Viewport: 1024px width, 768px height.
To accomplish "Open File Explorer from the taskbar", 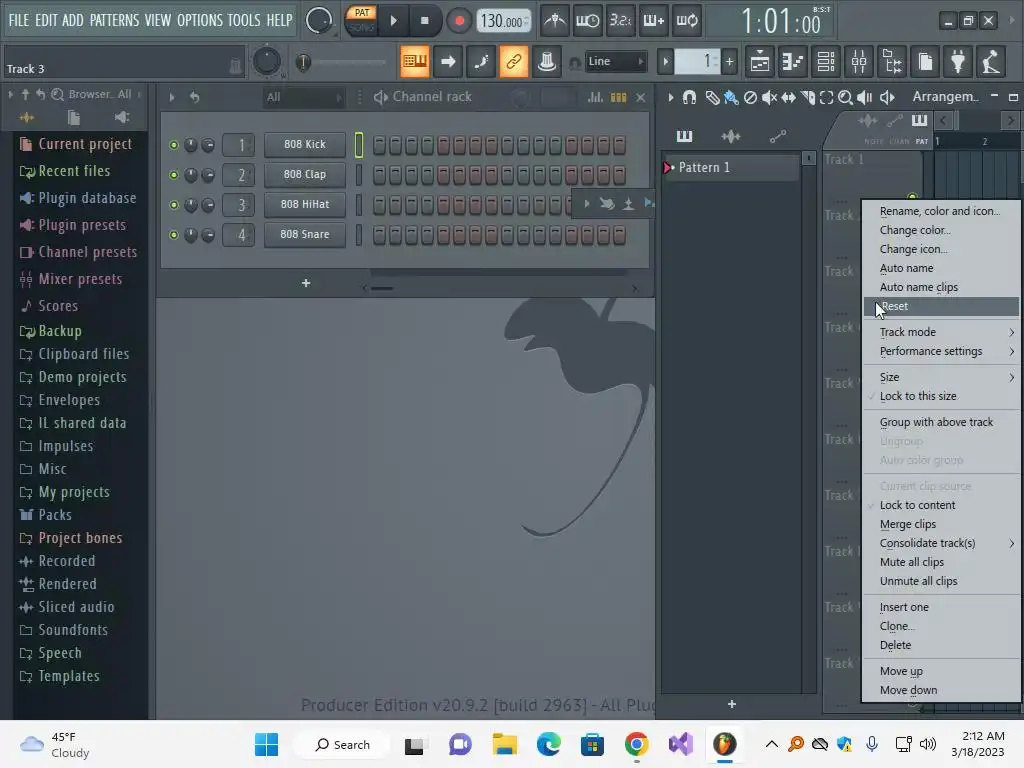I will [x=504, y=744].
